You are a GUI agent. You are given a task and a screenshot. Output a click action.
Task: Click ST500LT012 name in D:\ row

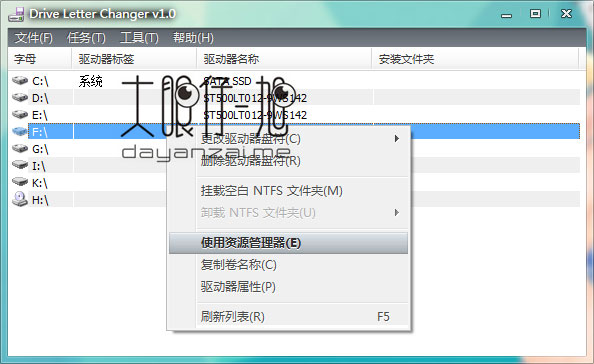click(x=255, y=98)
